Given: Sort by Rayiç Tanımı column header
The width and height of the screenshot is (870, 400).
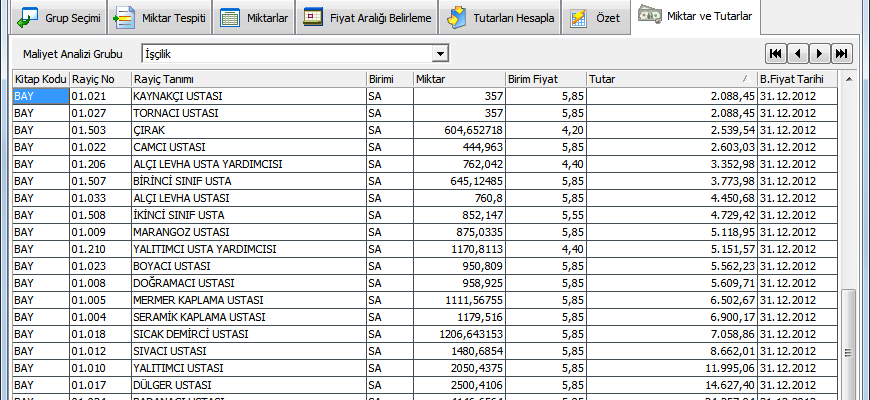Looking at the screenshot, I should tap(247, 79).
